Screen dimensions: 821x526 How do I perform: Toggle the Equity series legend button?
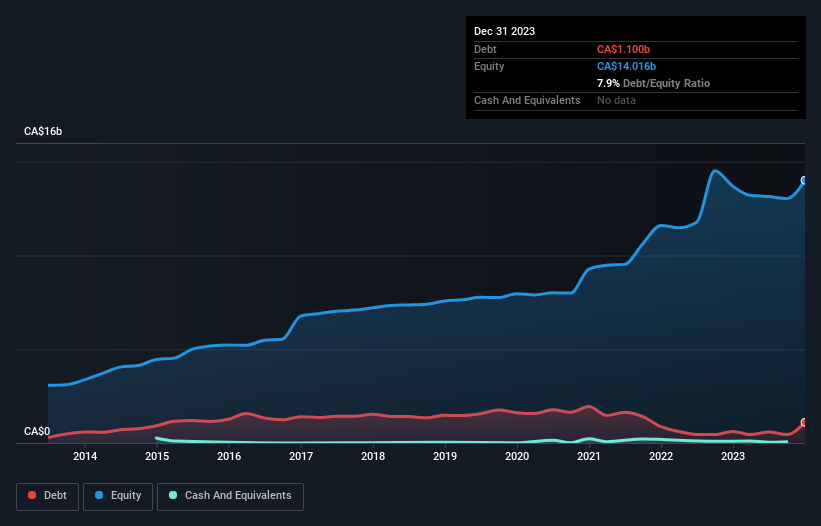pos(118,496)
